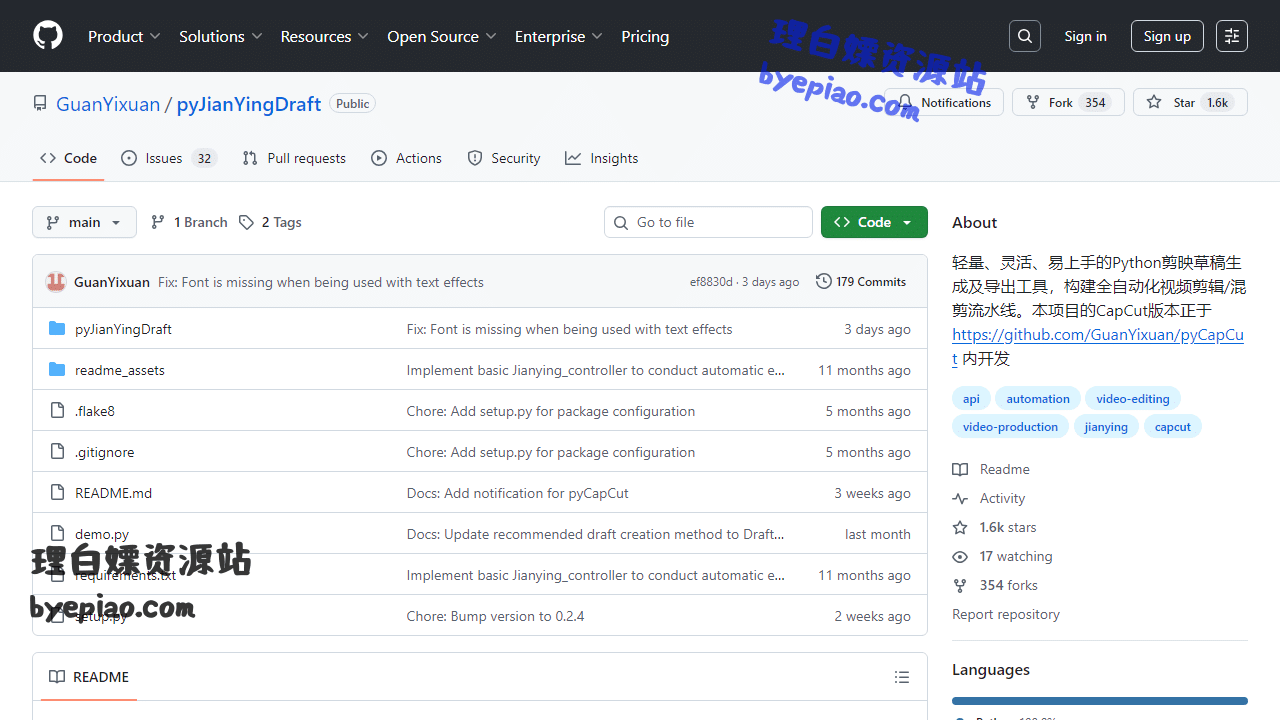Viewport: 1280px width, 720px height.
Task: Expand the Solutions menu
Action: [x=220, y=36]
